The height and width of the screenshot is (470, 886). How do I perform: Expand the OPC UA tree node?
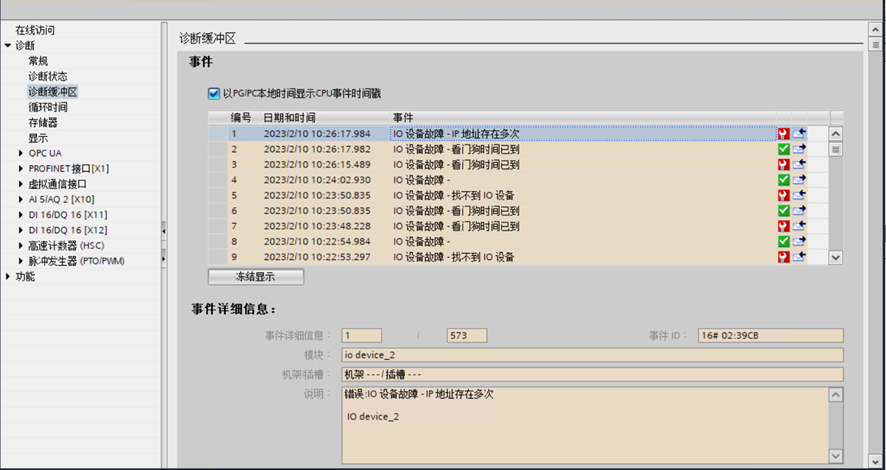[21, 153]
